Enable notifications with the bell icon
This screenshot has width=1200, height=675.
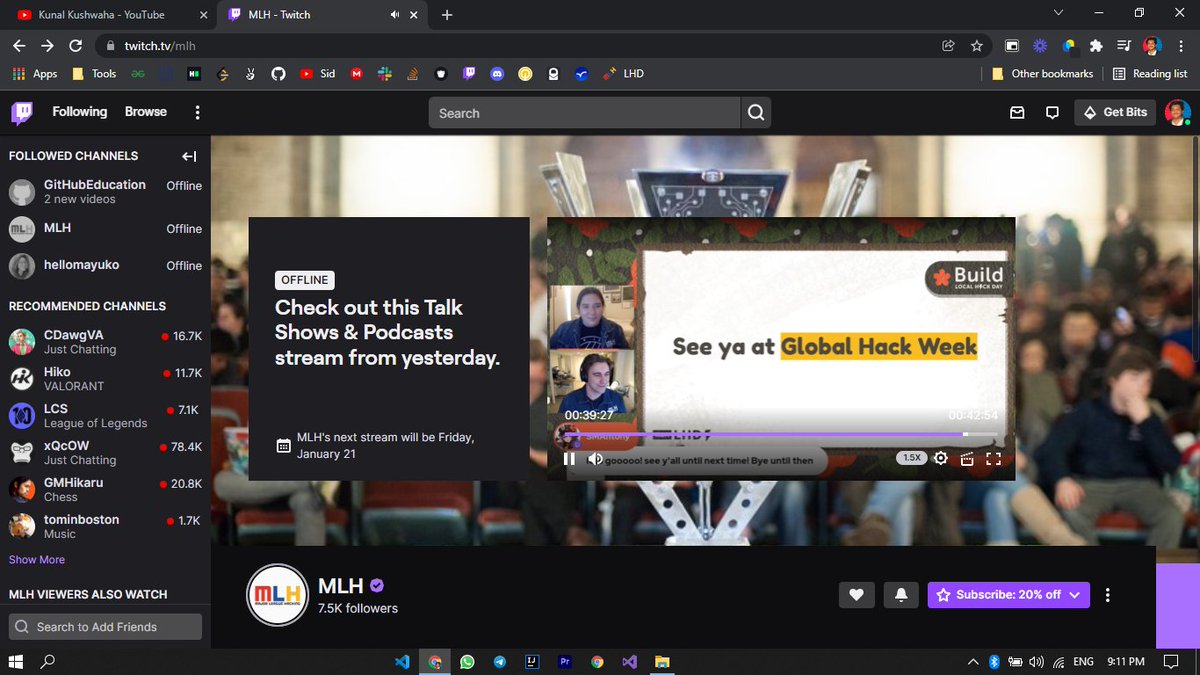pyautogui.click(x=899, y=594)
